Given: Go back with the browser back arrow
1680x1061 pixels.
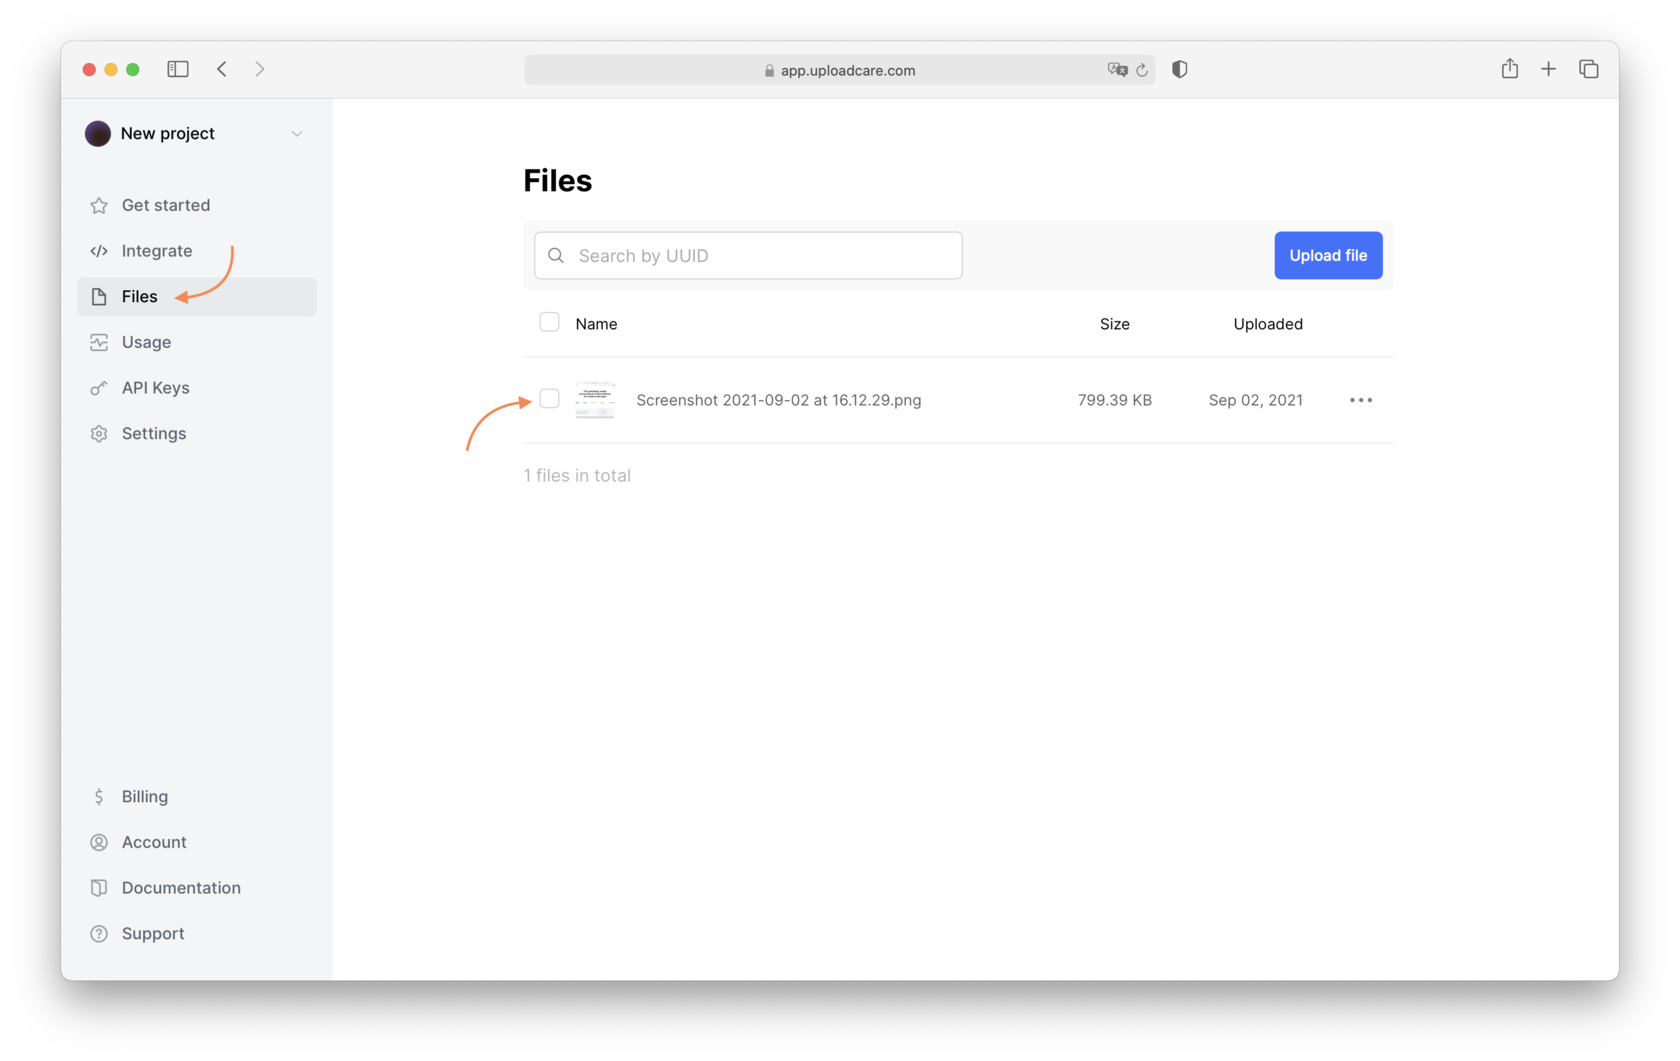Looking at the screenshot, I should pyautogui.click(x=222, y=69).
